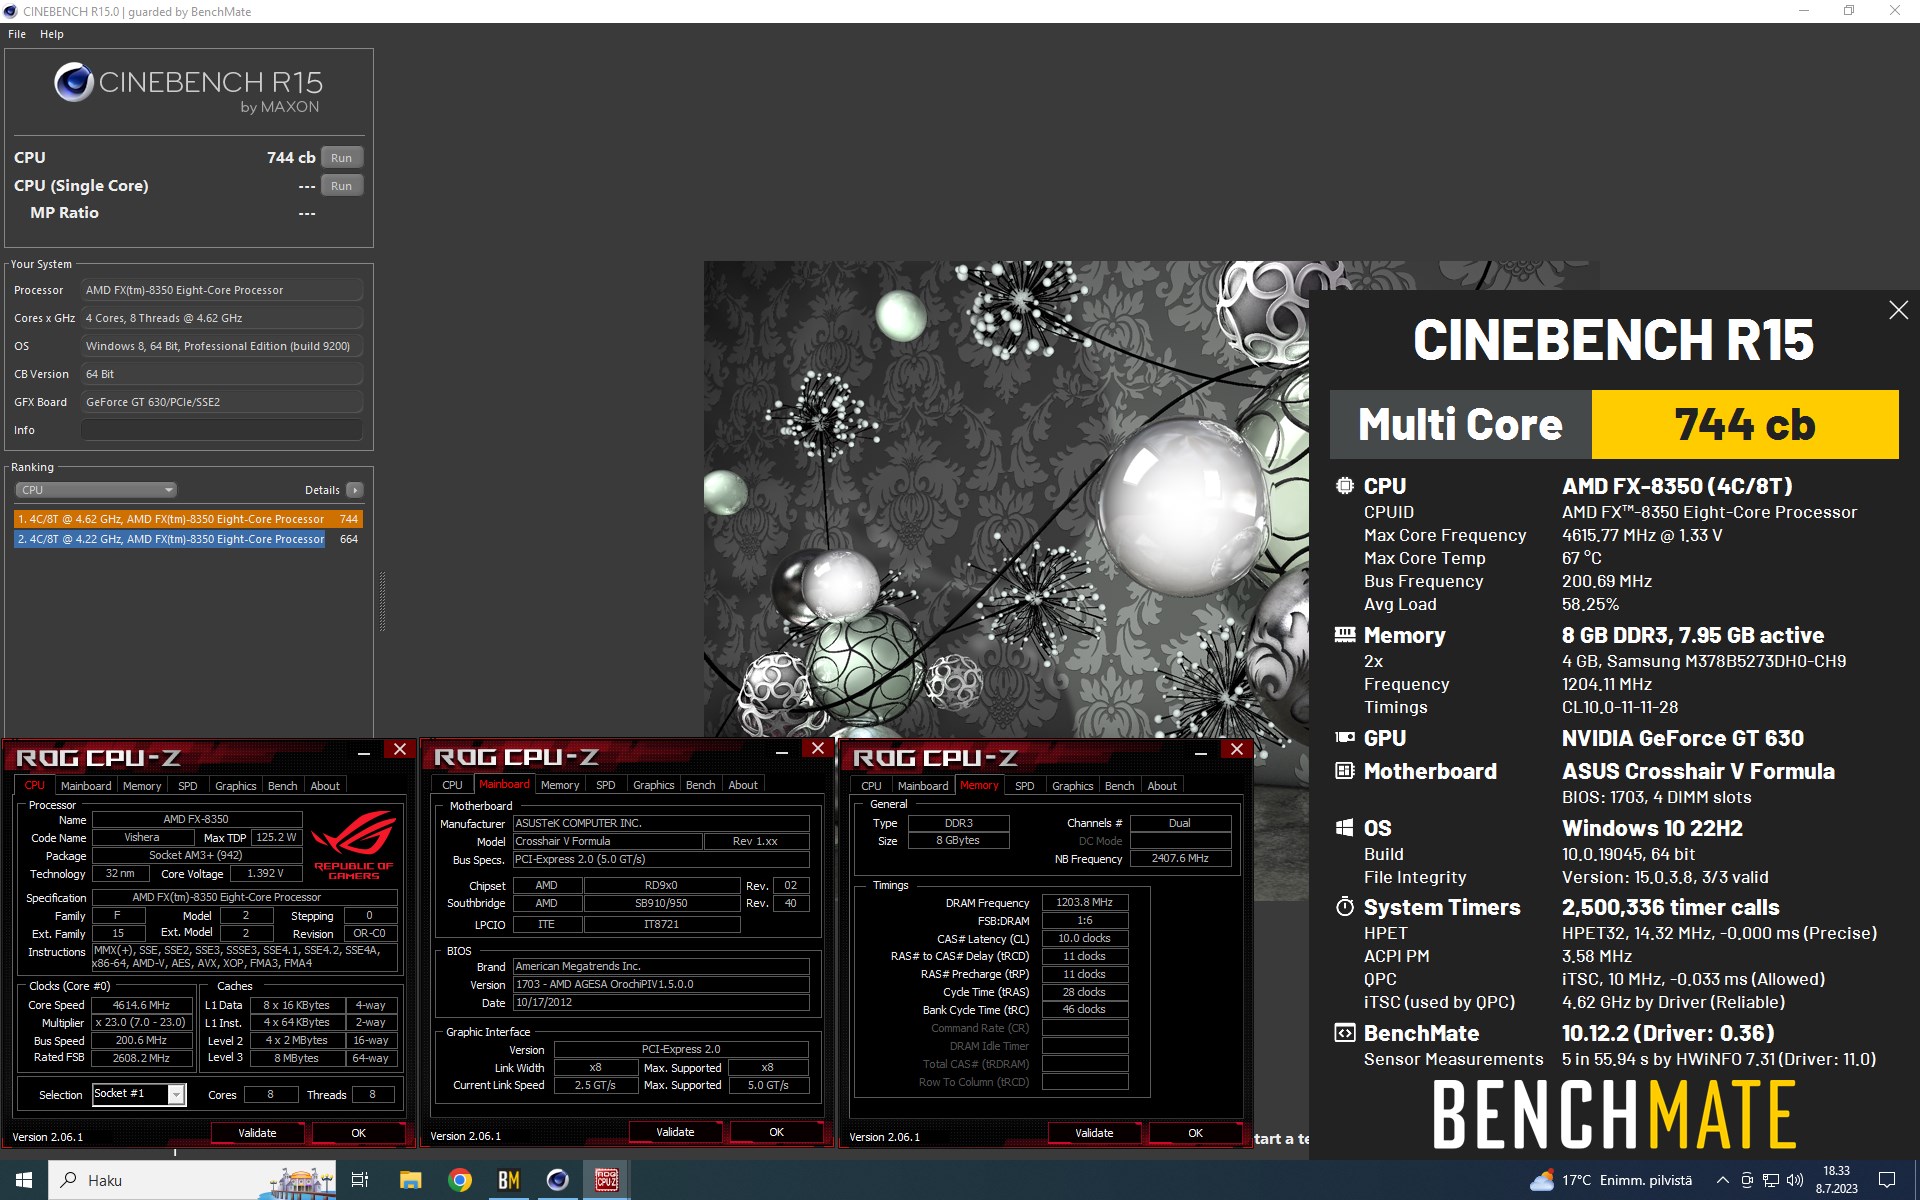Open the network tray icon
The width and height of the screenshot is (1920, 1200).
[x=1771, y=1180]
